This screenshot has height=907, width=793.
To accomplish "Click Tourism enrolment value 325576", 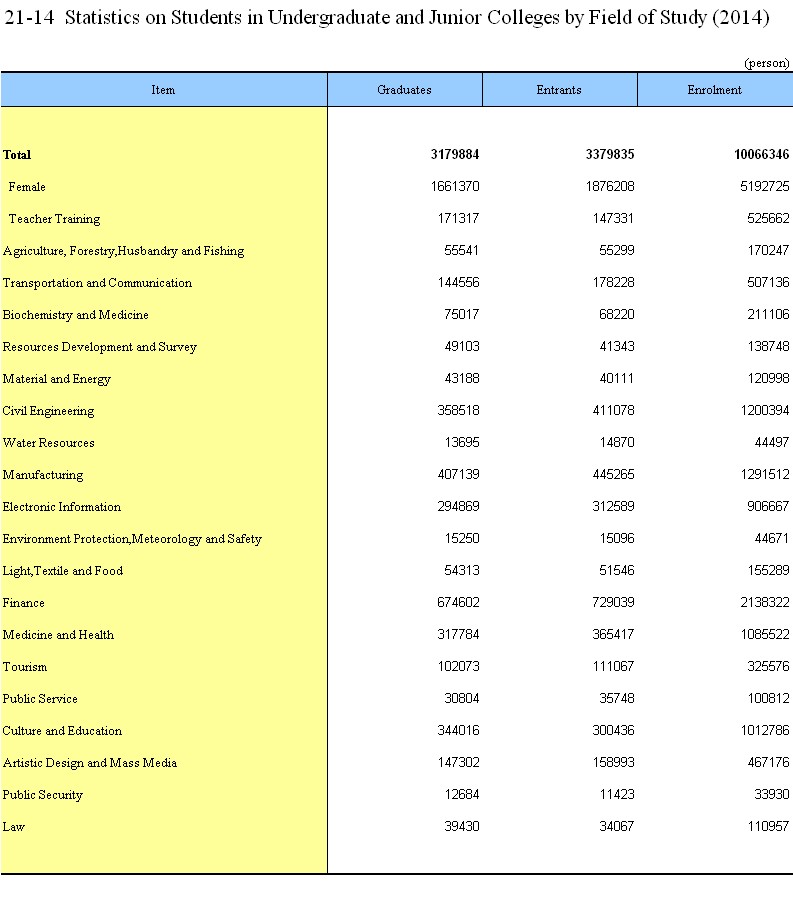I will point(768,666).
